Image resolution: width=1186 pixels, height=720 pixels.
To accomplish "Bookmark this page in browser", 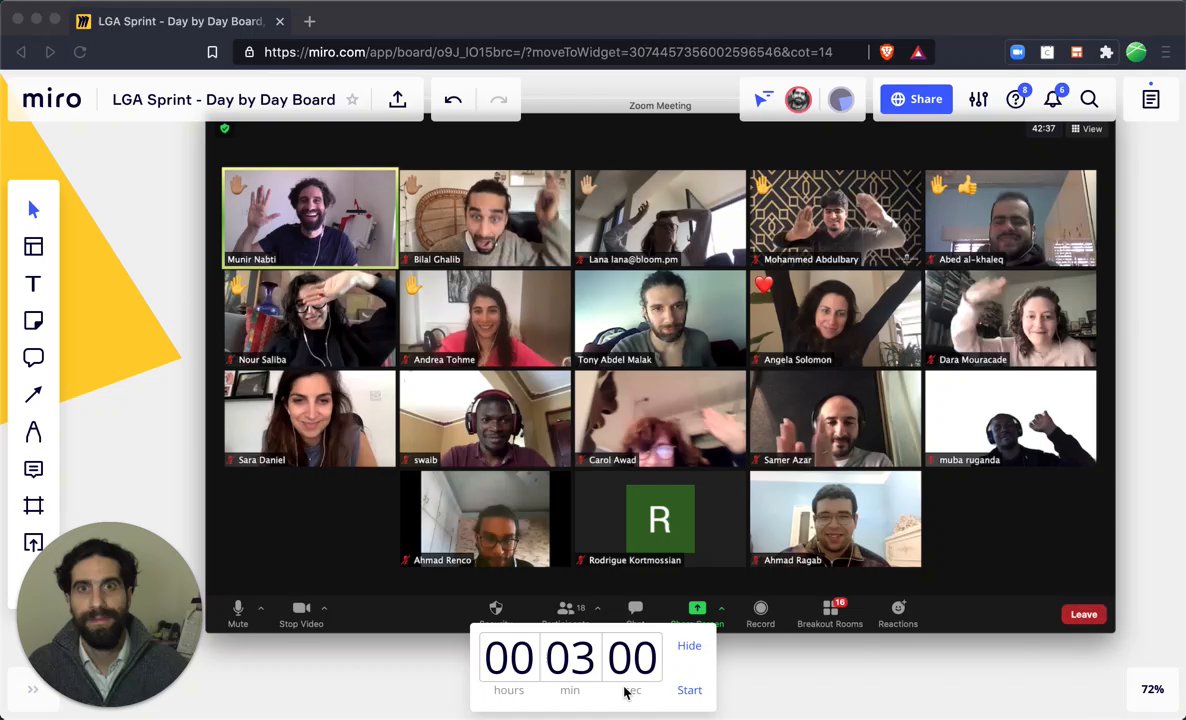I will (x=213, y=52).
